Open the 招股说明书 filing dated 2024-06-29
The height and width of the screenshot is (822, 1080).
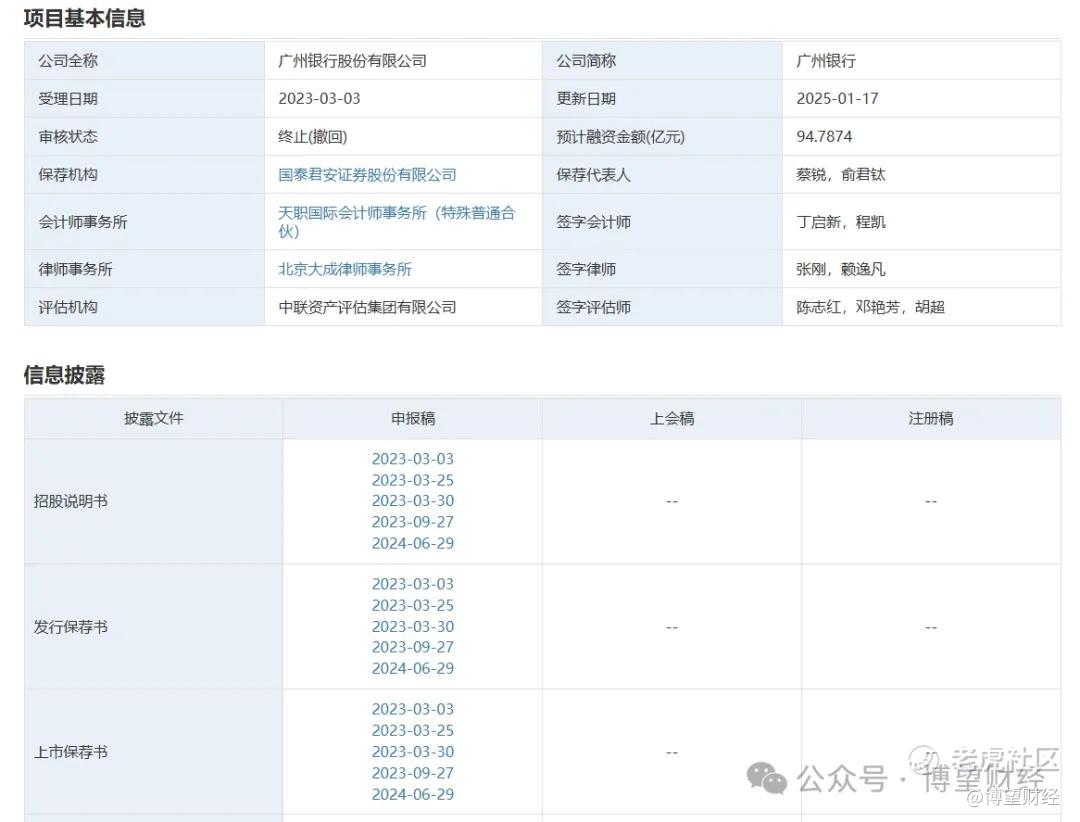click(x=413, y=544)
